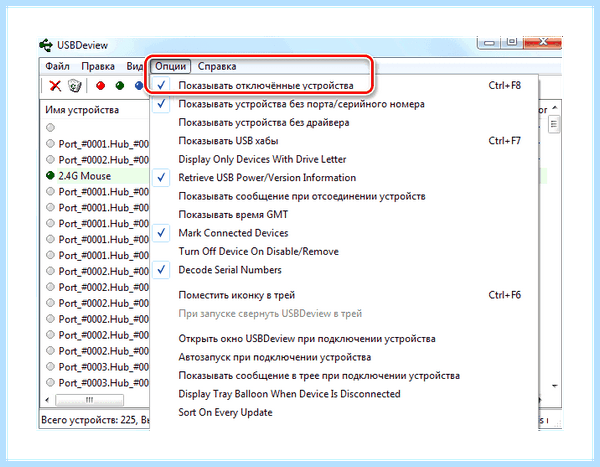The height and width of the screenshot is (467, 600).
Task: Select Поместить иконку в трей menu item
Action: [344, 295]
